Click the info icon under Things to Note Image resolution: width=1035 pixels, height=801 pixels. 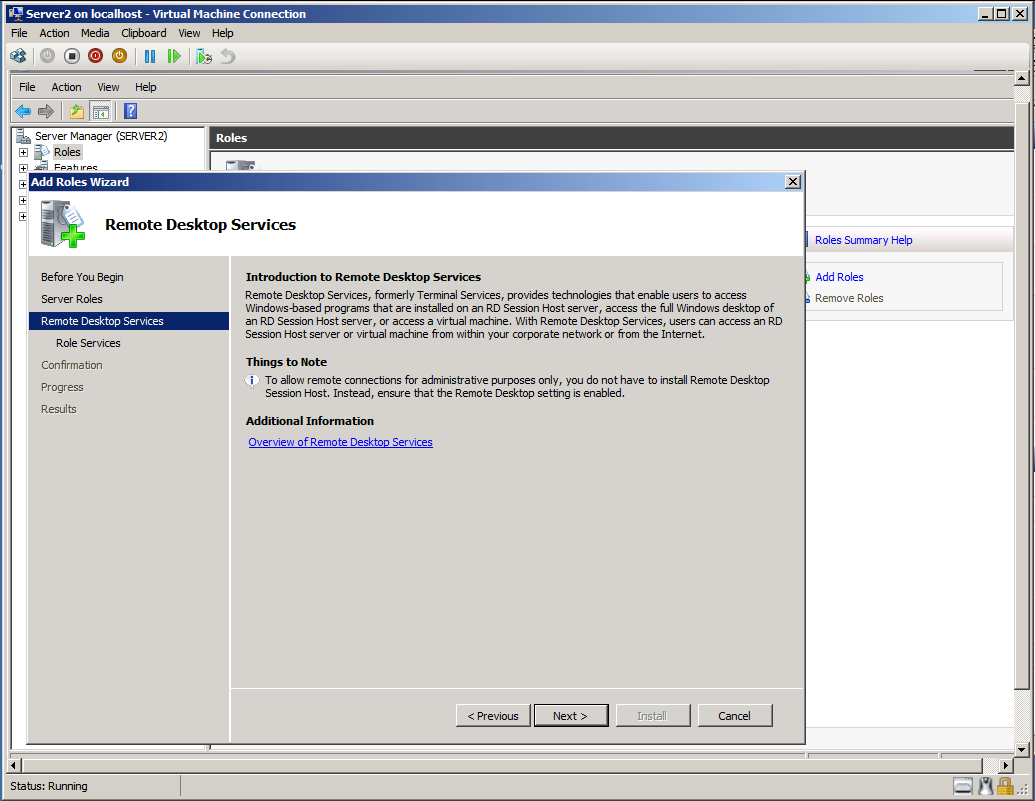(252, 381)
